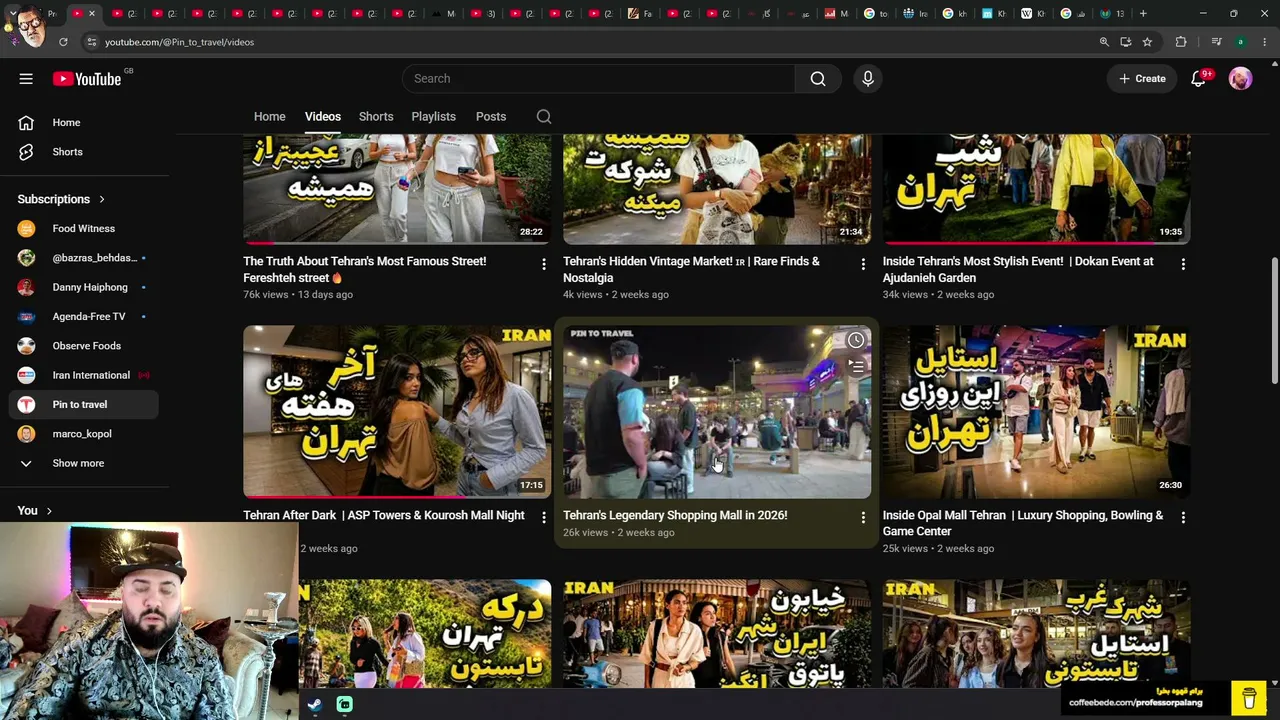
Task: Open the channel Posts tab
Action: click(491, 117)
